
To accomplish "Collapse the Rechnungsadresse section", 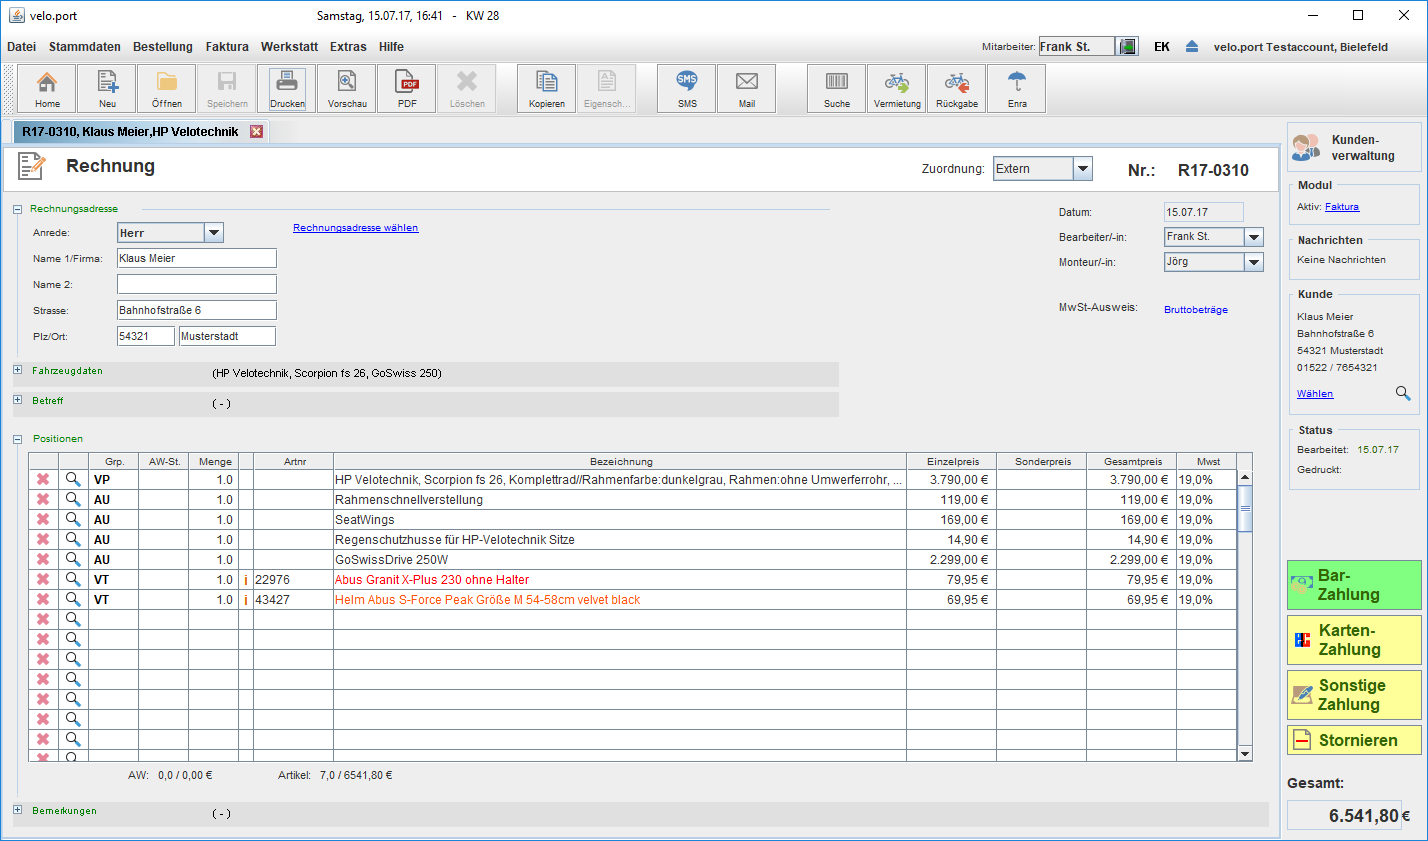I will pyautogui.click(x=18, y=209).
